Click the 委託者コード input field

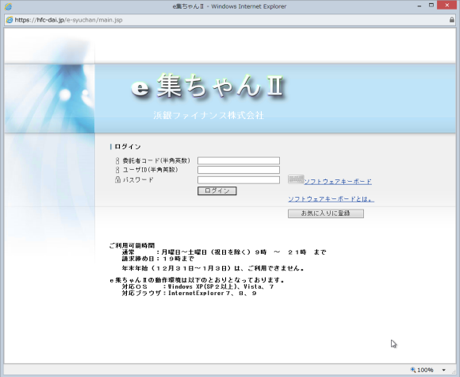pyautogui.click(x=238, y=161)
